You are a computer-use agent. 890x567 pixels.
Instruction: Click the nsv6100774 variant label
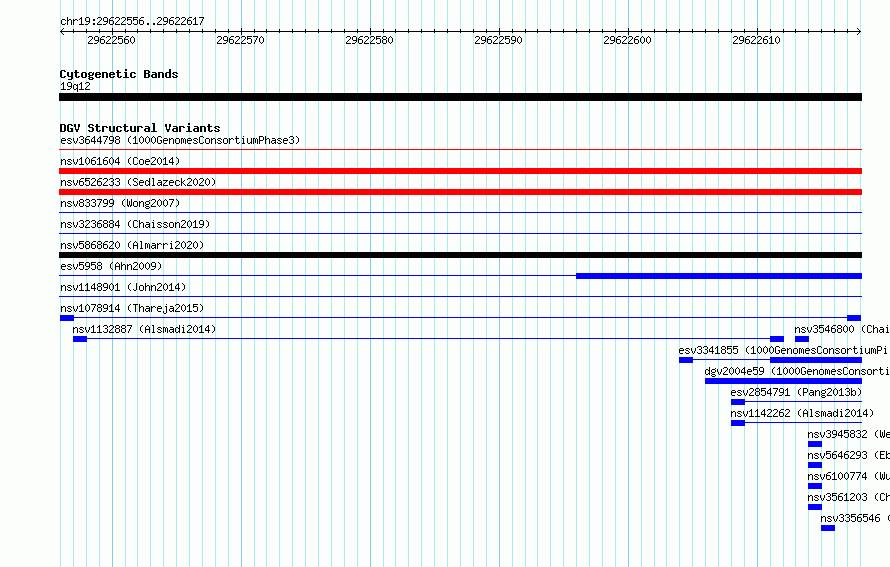[x=849, y=476]
